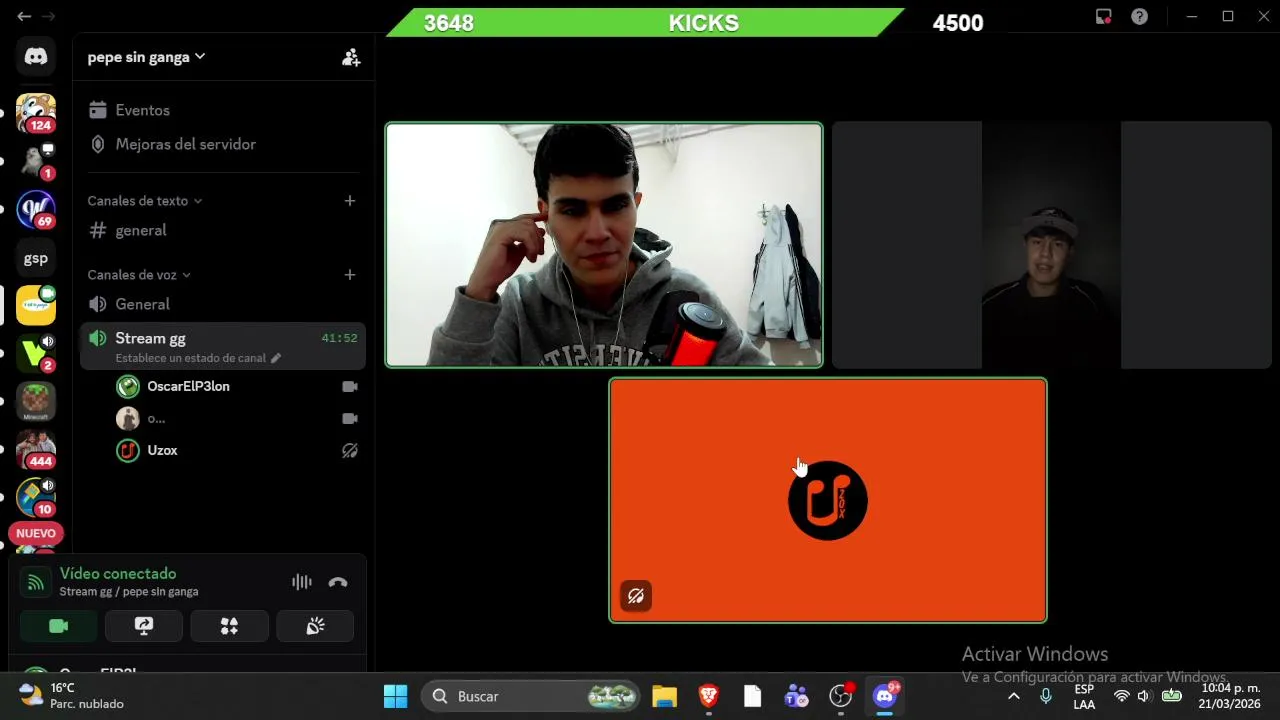The height and width of the screenshot is (720, 1280).
Task: Open the weather widget showing 16°C
Action: [72, 696]
